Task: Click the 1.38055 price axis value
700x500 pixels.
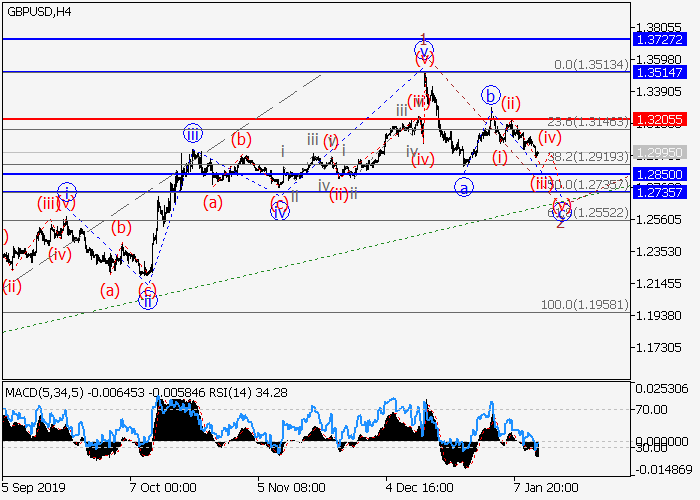Action: [x=659, y=27]
